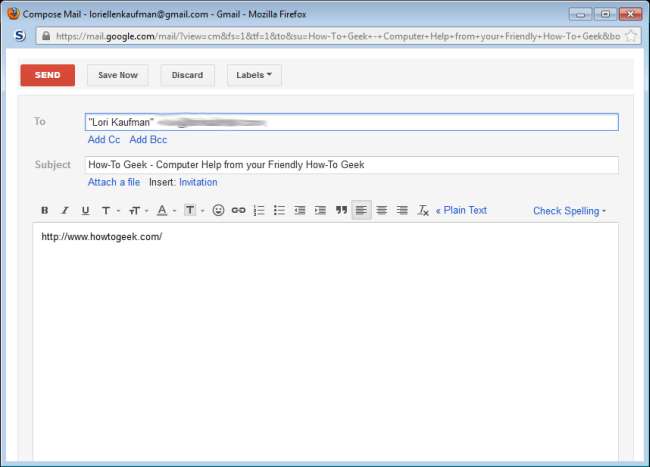The image size is (650, 467).
Task: Open the text size dropdown
Action: [137, 211]
